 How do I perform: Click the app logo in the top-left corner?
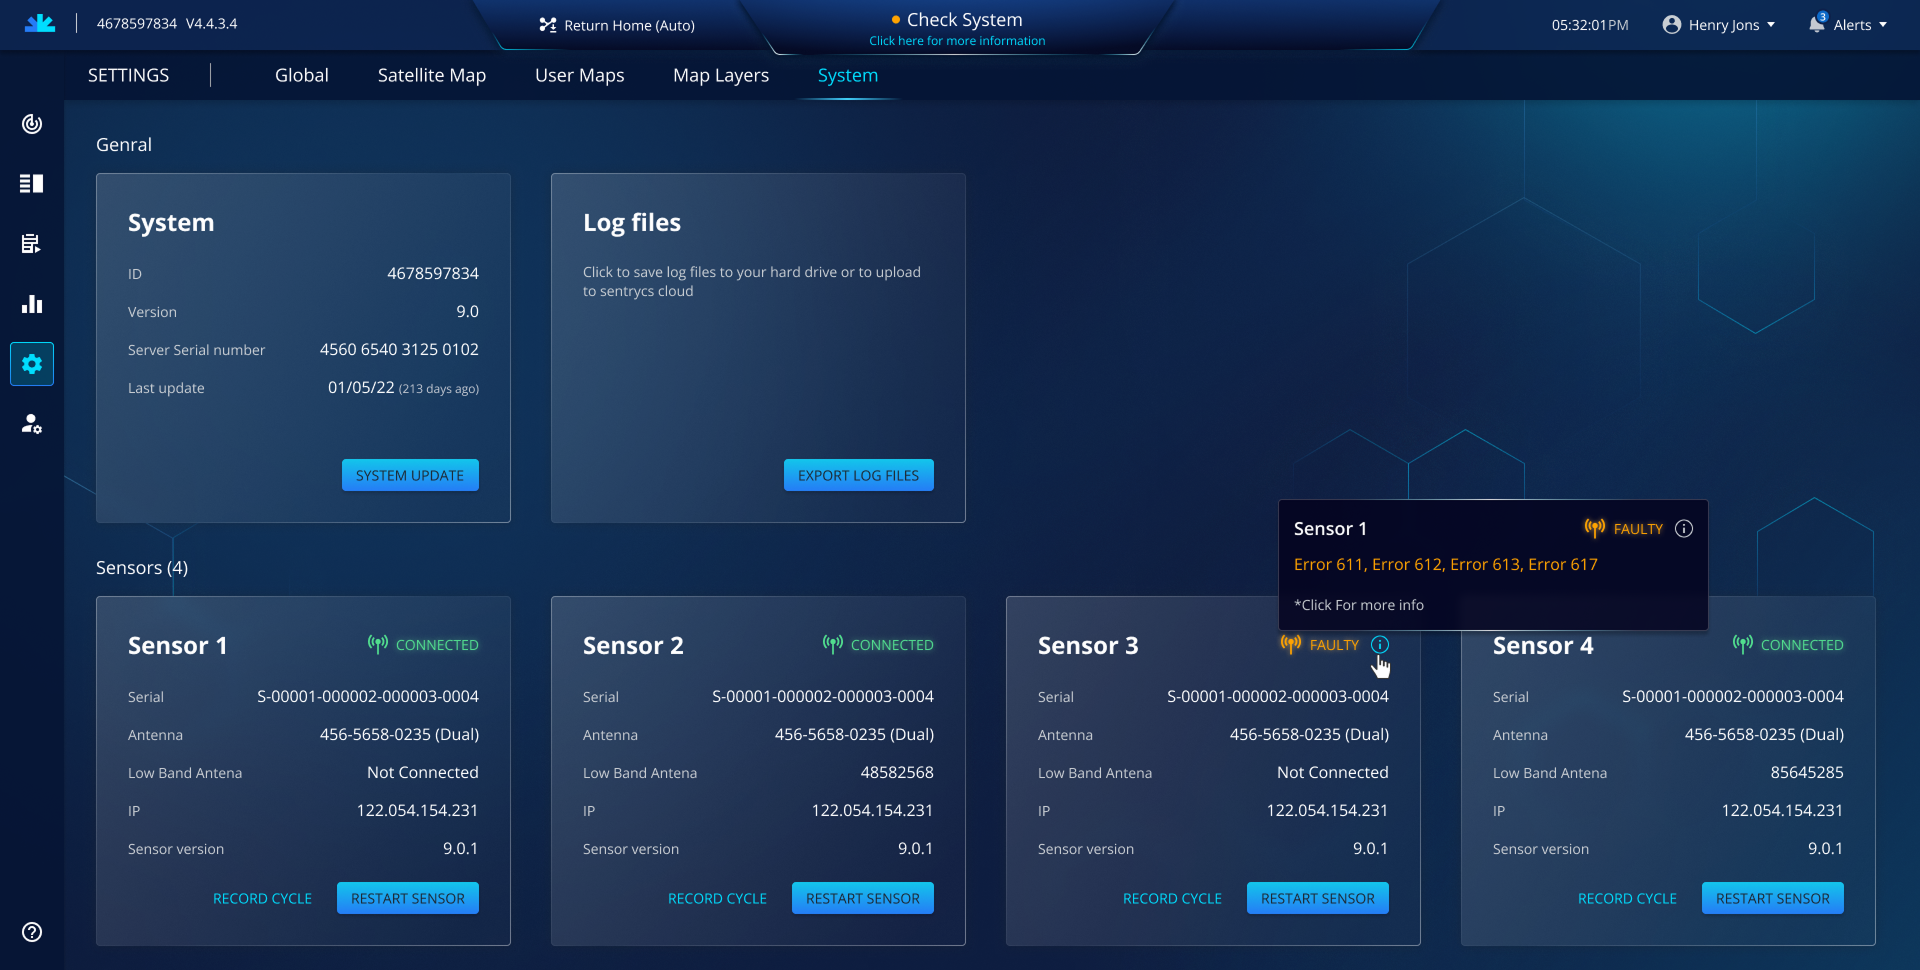point(40,24)
